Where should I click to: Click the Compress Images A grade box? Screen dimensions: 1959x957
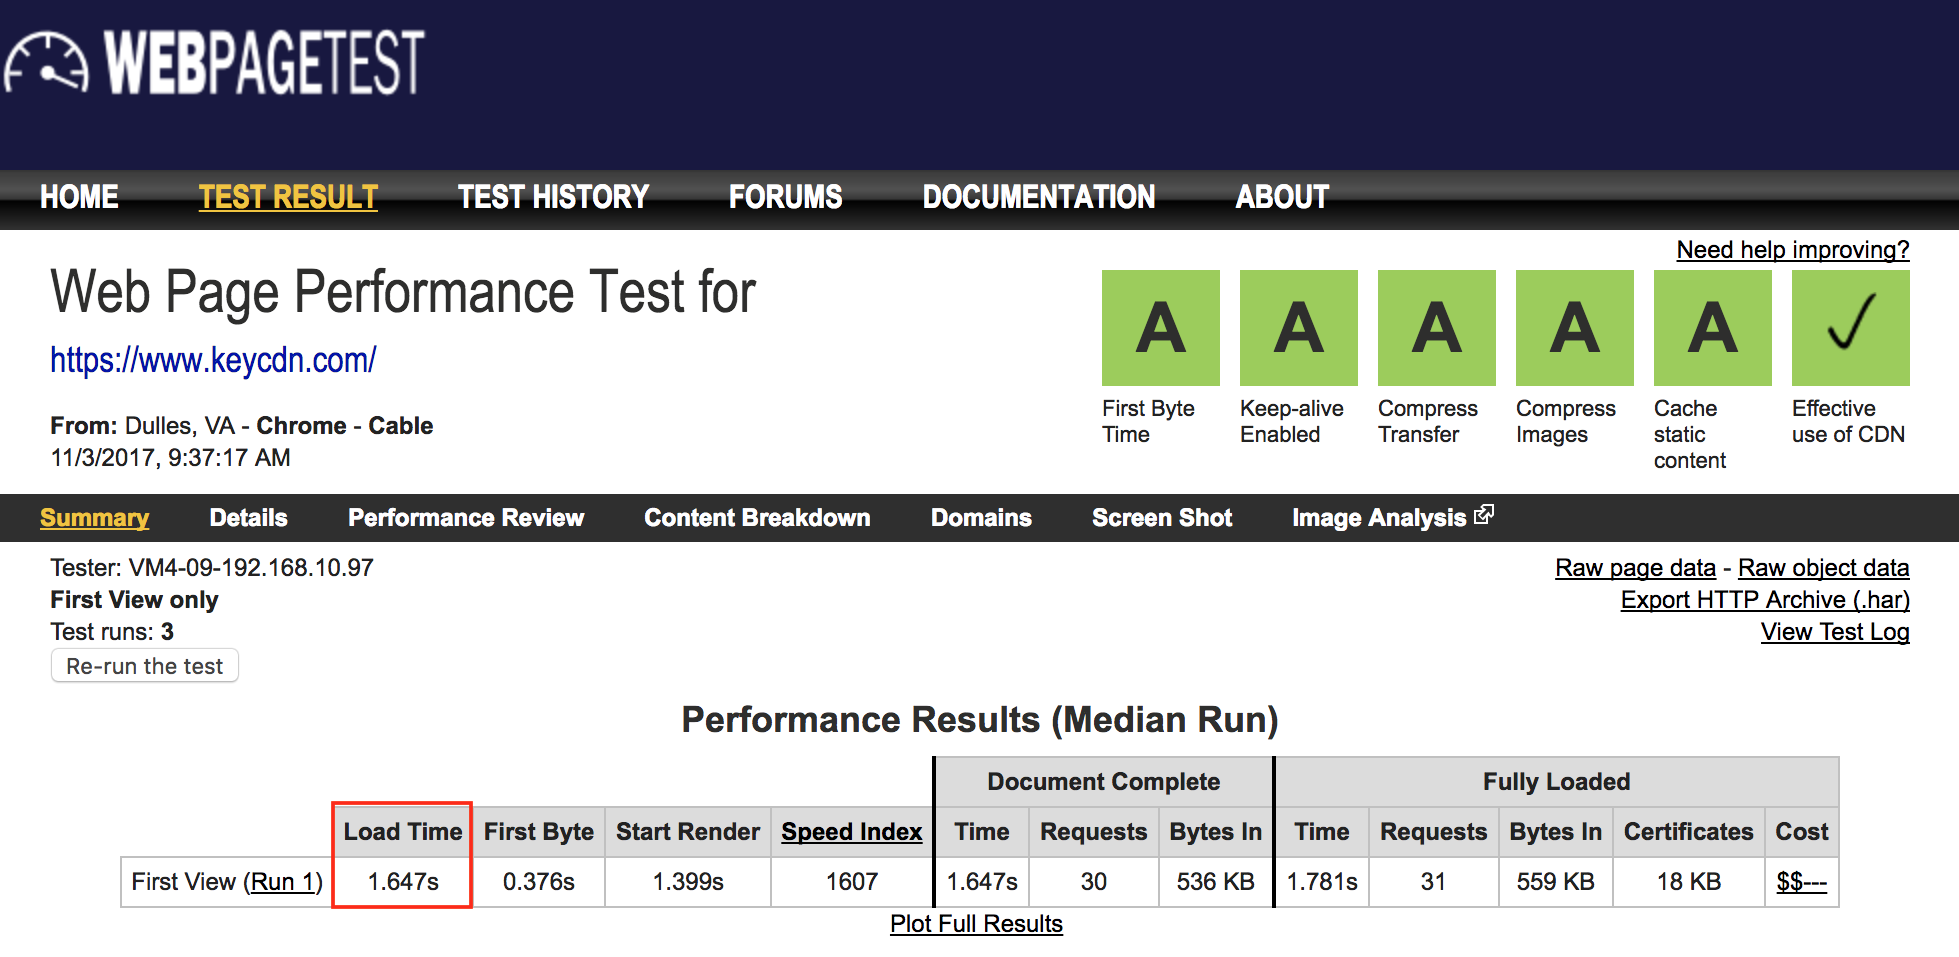pyautogui.click(x=1574, y=328)
